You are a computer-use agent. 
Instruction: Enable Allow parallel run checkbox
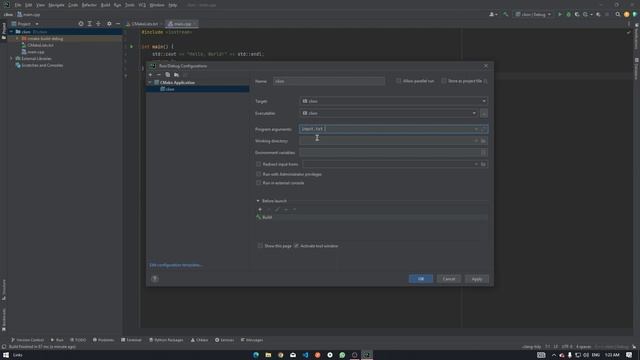tap(398, 81)
